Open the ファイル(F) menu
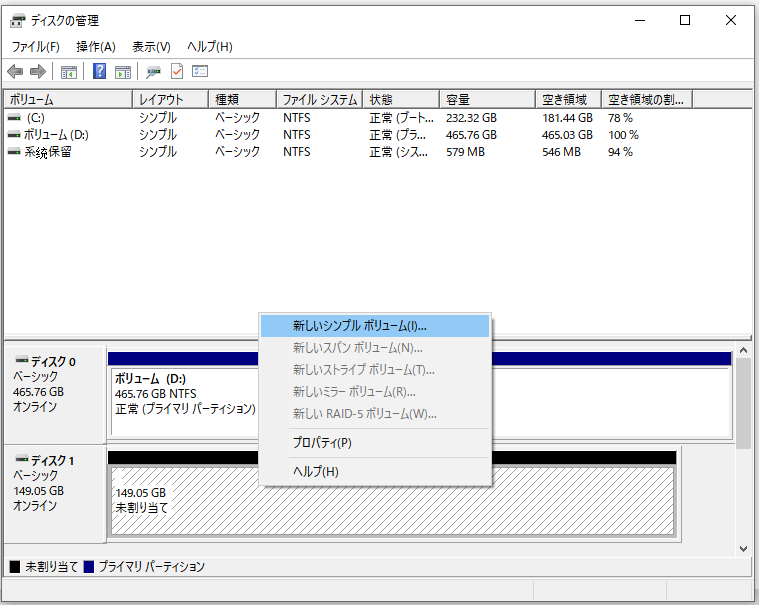This screenshot has width=759, height=605. click(35, 47)
